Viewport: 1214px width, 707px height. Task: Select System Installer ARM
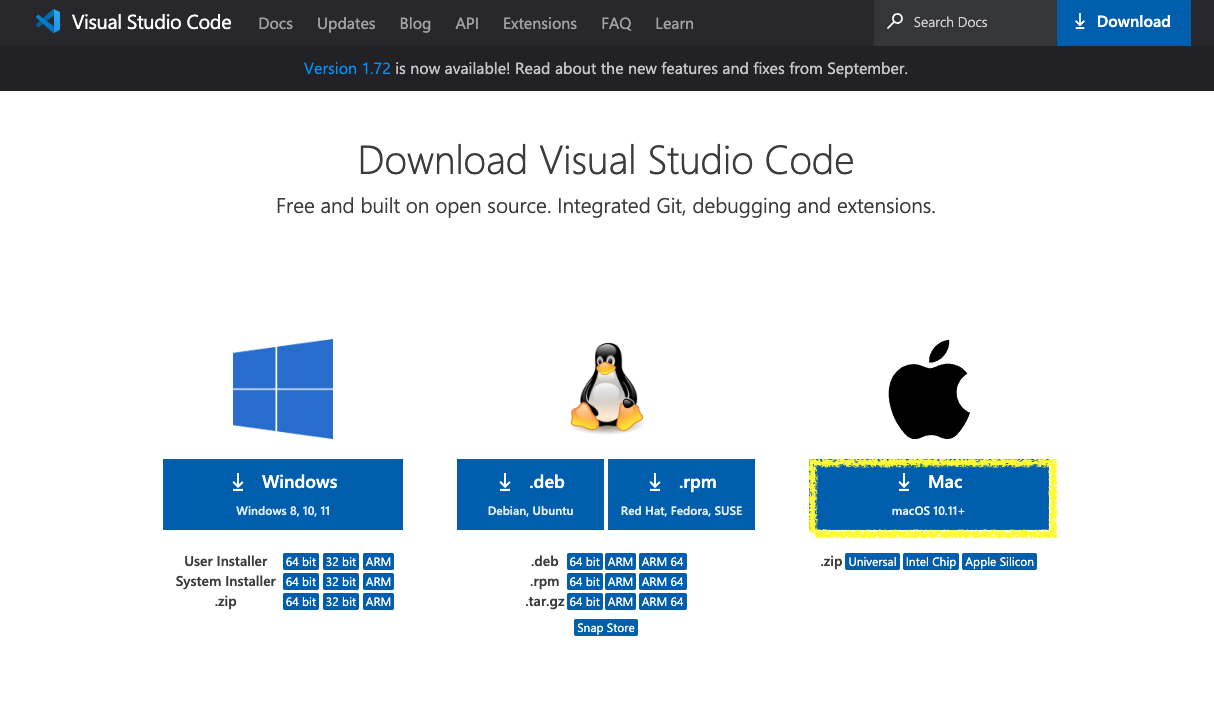(x=378, y=582)
